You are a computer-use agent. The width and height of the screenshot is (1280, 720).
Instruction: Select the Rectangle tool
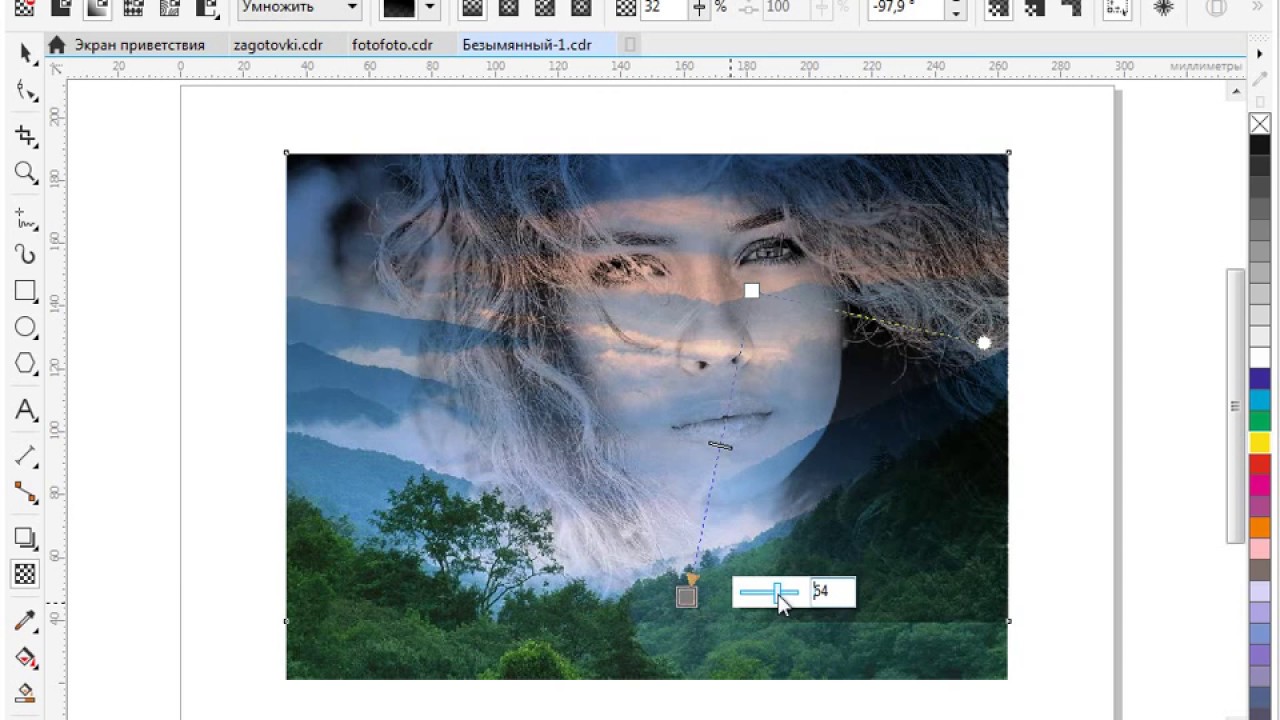[x=25, y=291]
